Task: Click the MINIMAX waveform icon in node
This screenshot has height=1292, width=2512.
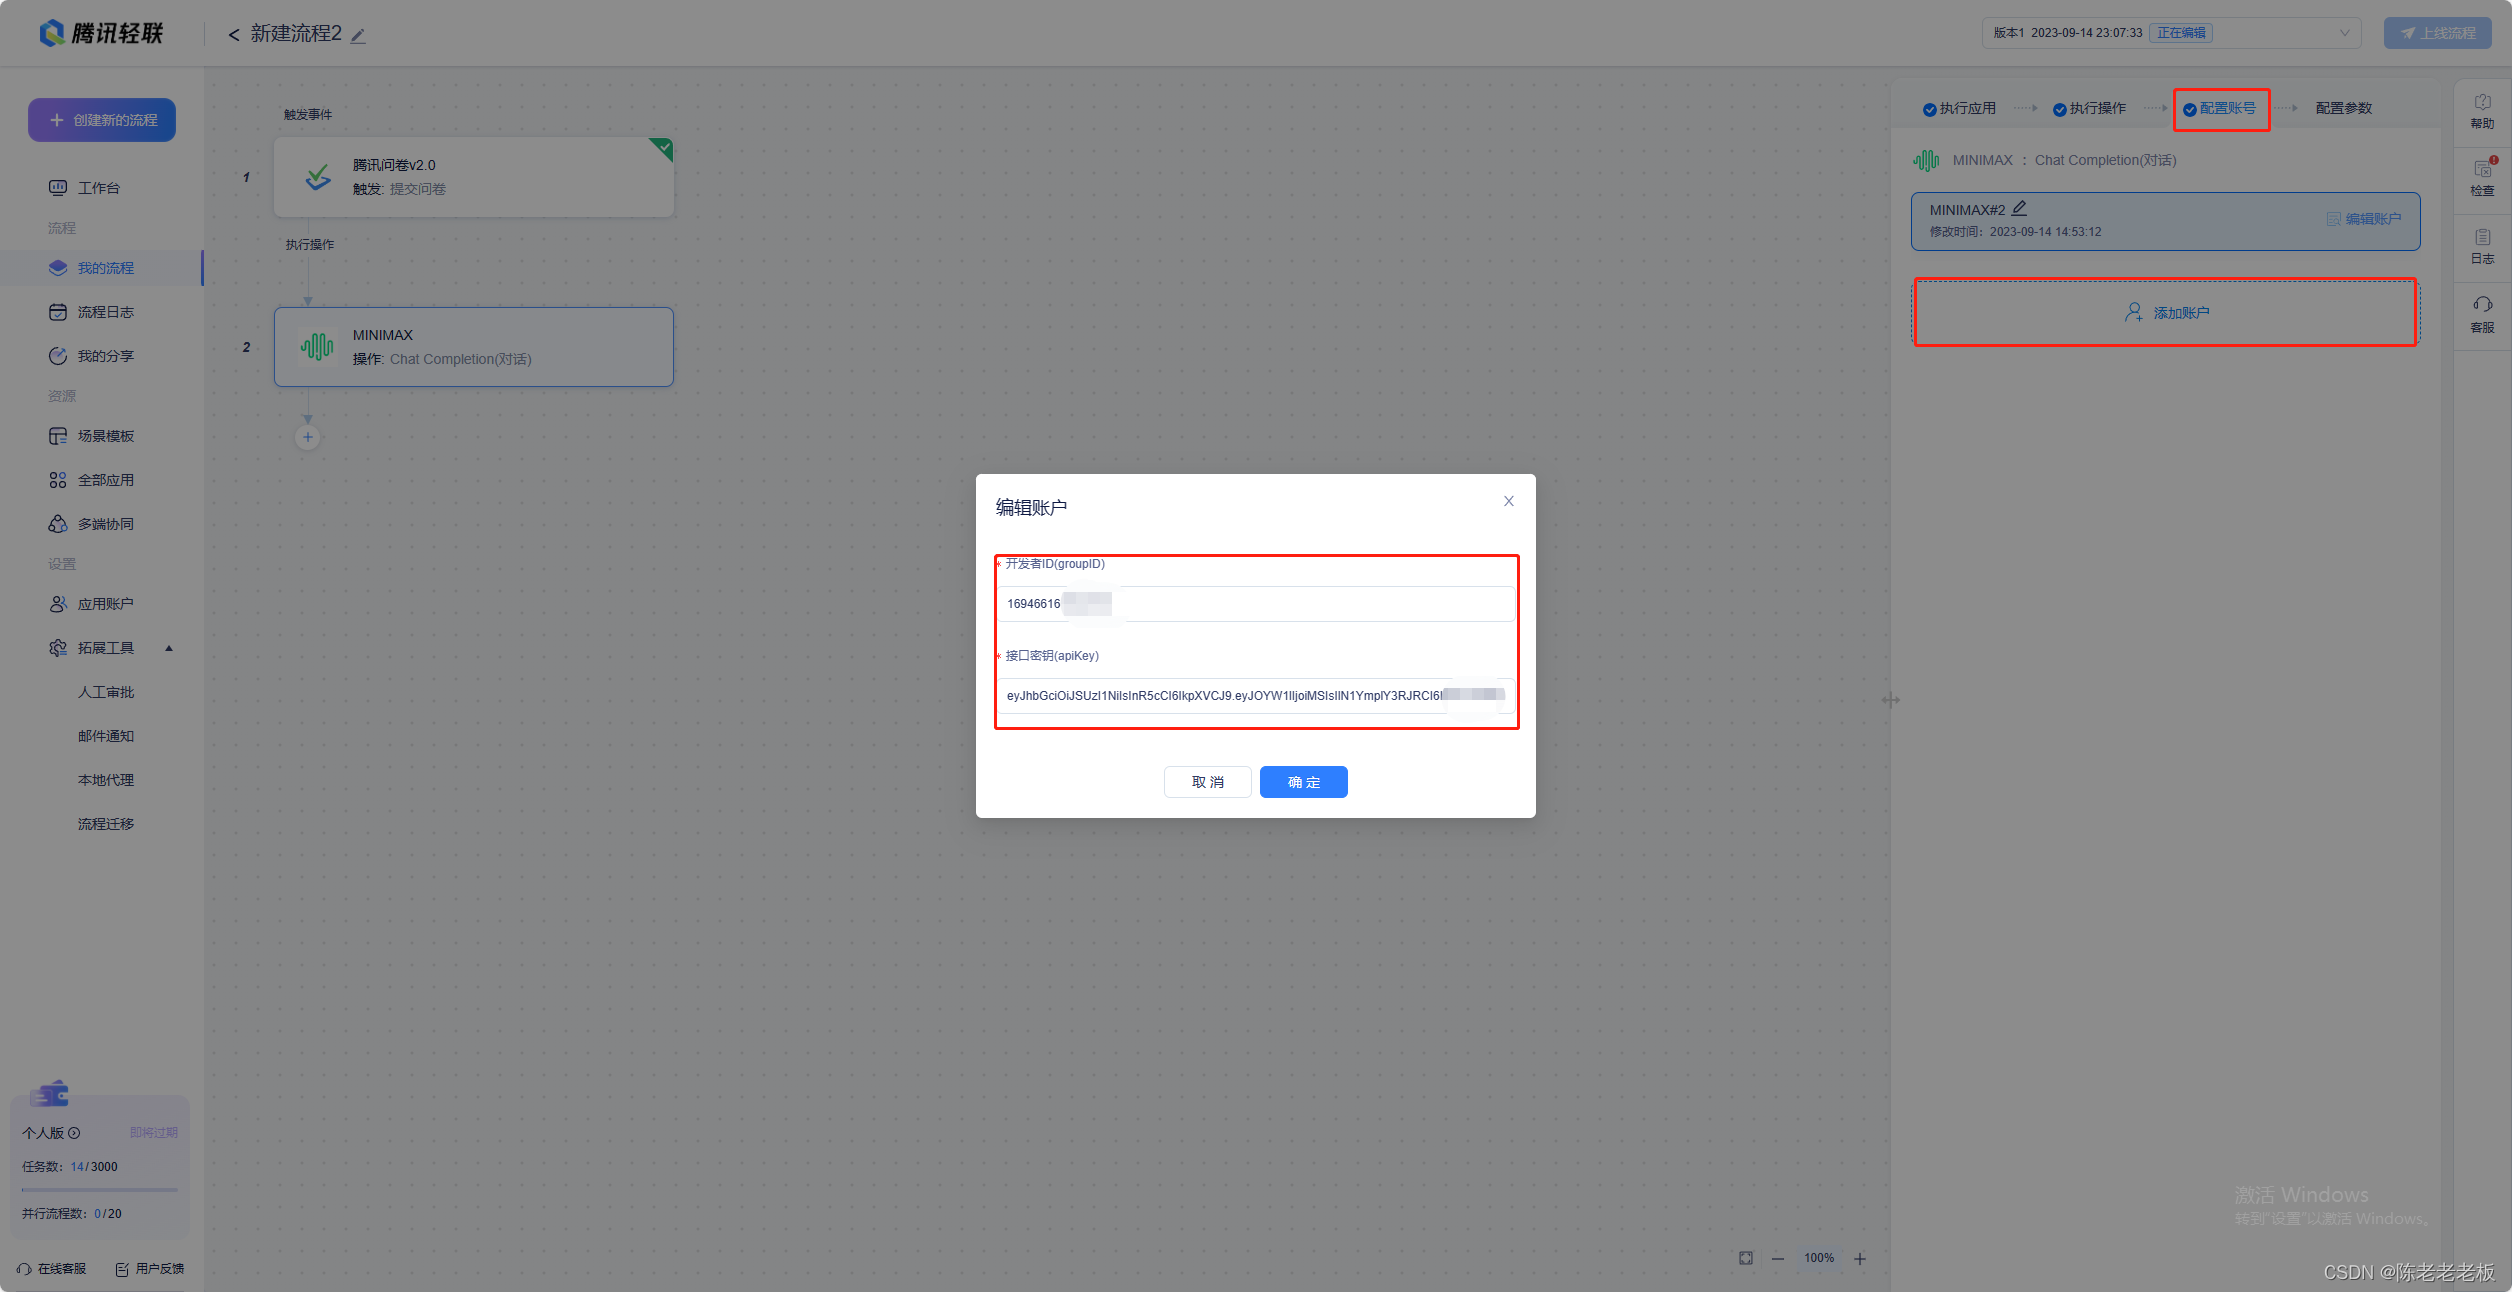Action: coord(318,347)
